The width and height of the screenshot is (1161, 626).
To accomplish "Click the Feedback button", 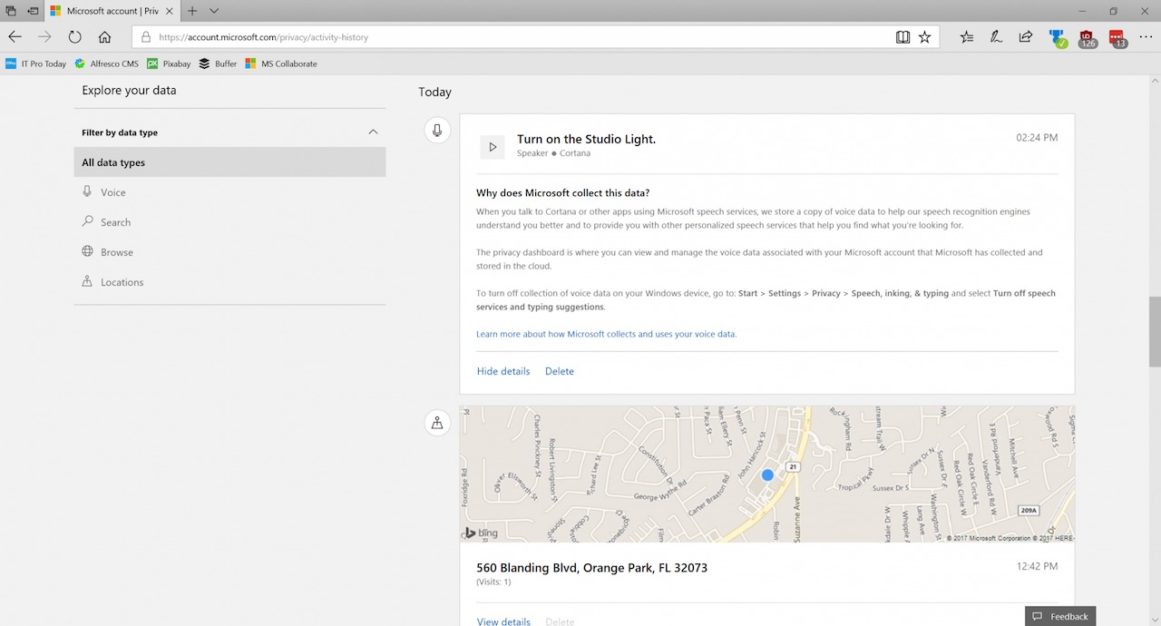I will tap(1060, 616).
